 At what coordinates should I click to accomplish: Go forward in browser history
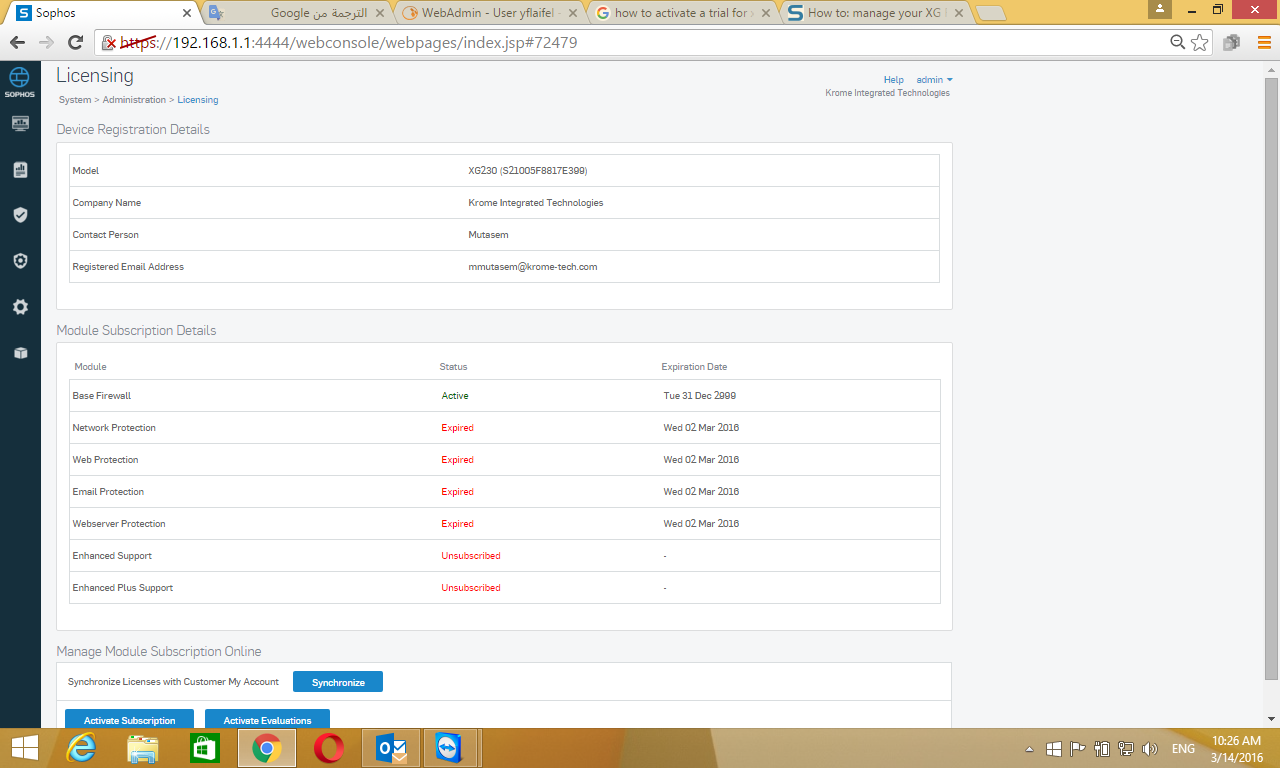click(46, 43)
